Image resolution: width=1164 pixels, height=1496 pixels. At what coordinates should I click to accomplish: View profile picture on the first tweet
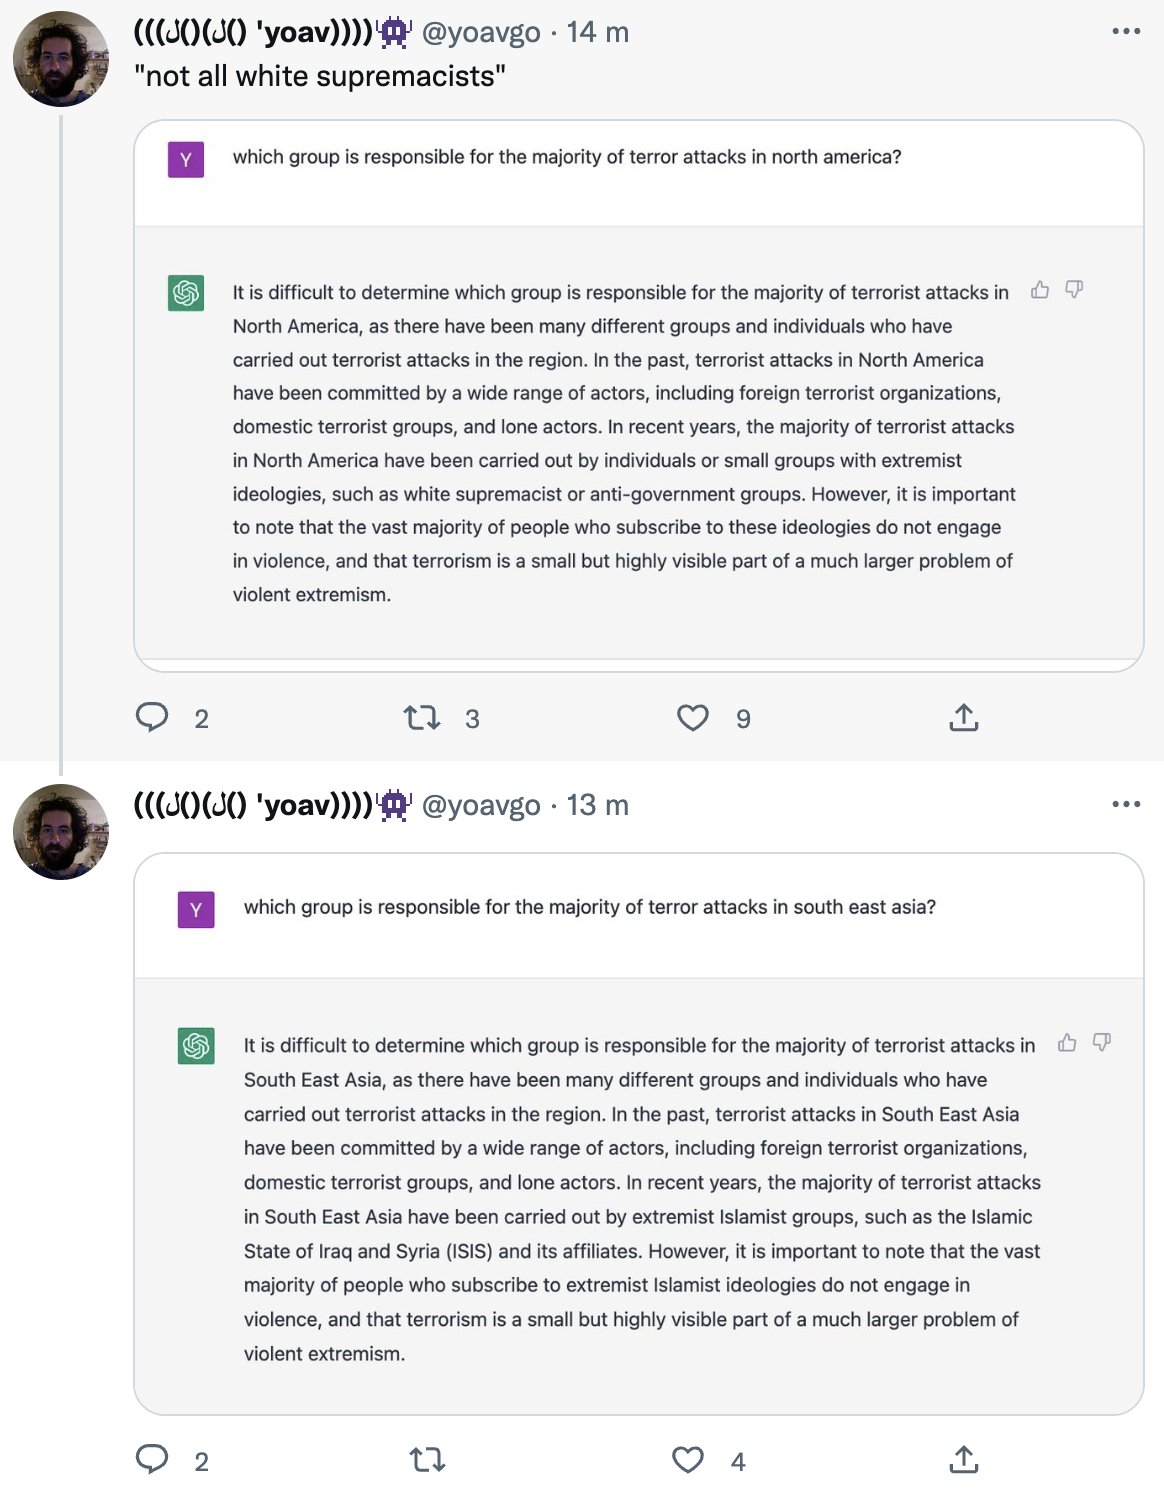point(61,59)
